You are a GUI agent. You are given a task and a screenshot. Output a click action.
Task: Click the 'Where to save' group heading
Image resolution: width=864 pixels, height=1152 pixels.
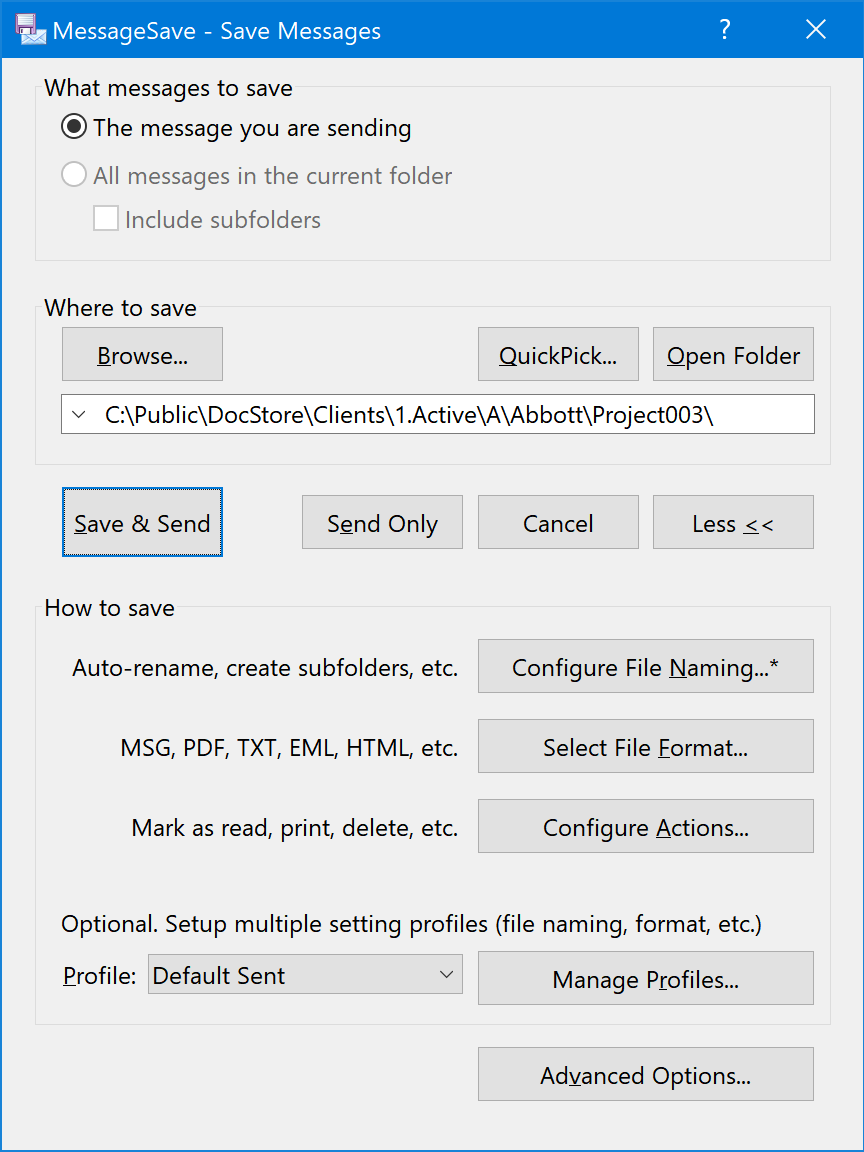(x=120, y=307)
